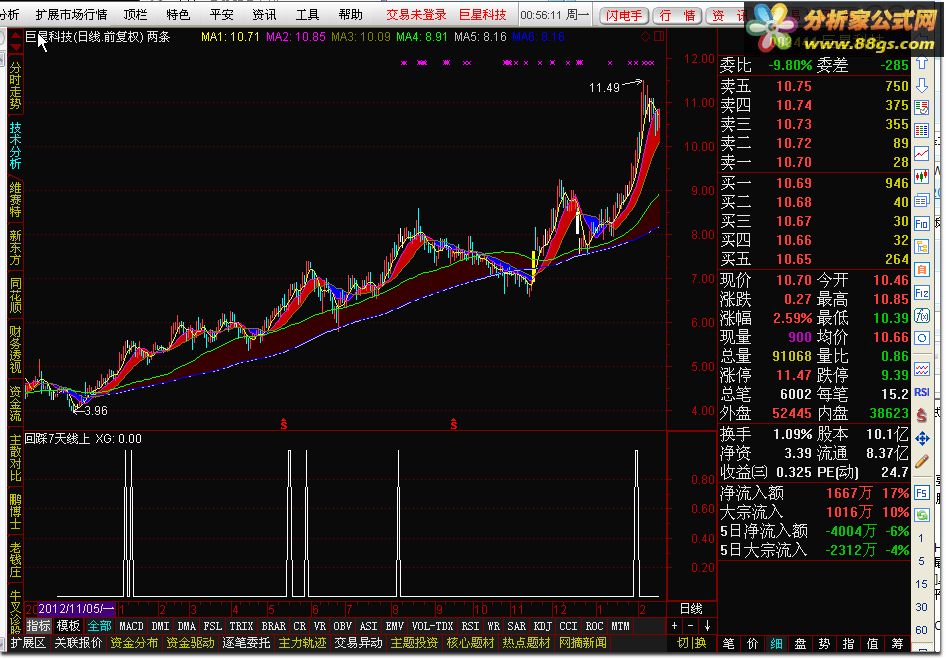Click the circle icon in the right toolbar
The image size is (946, 659).
921,338
